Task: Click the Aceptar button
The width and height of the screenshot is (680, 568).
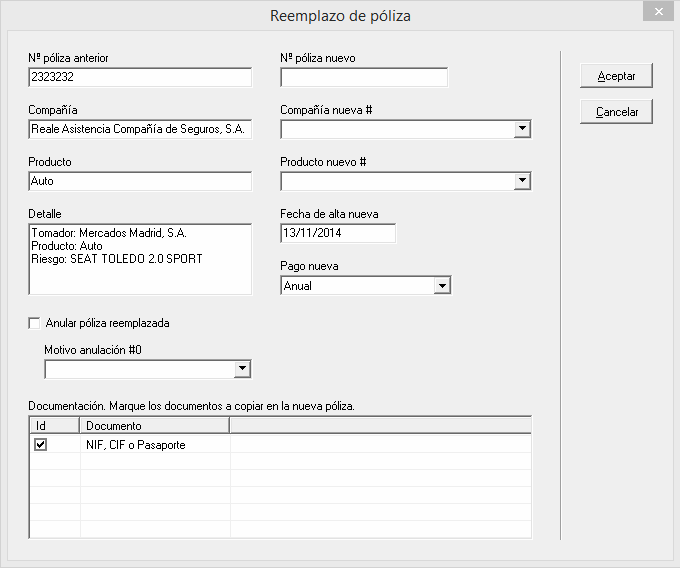Action: [616, 76]
